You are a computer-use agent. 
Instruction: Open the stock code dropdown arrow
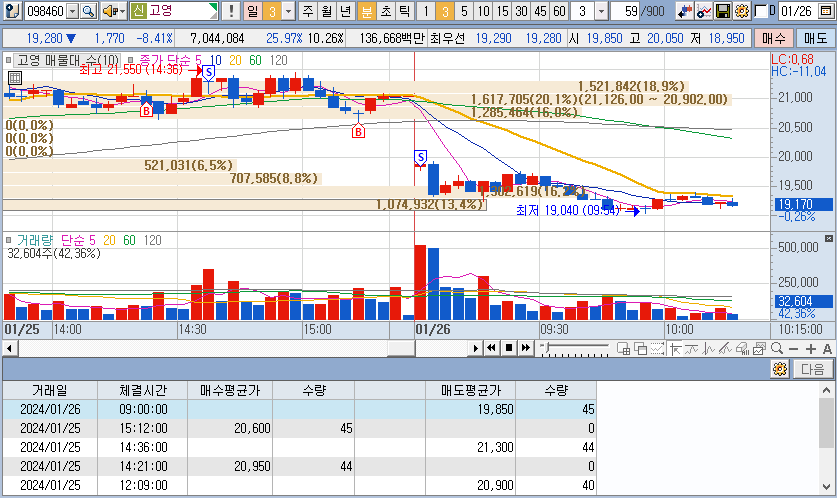(73, 11)
